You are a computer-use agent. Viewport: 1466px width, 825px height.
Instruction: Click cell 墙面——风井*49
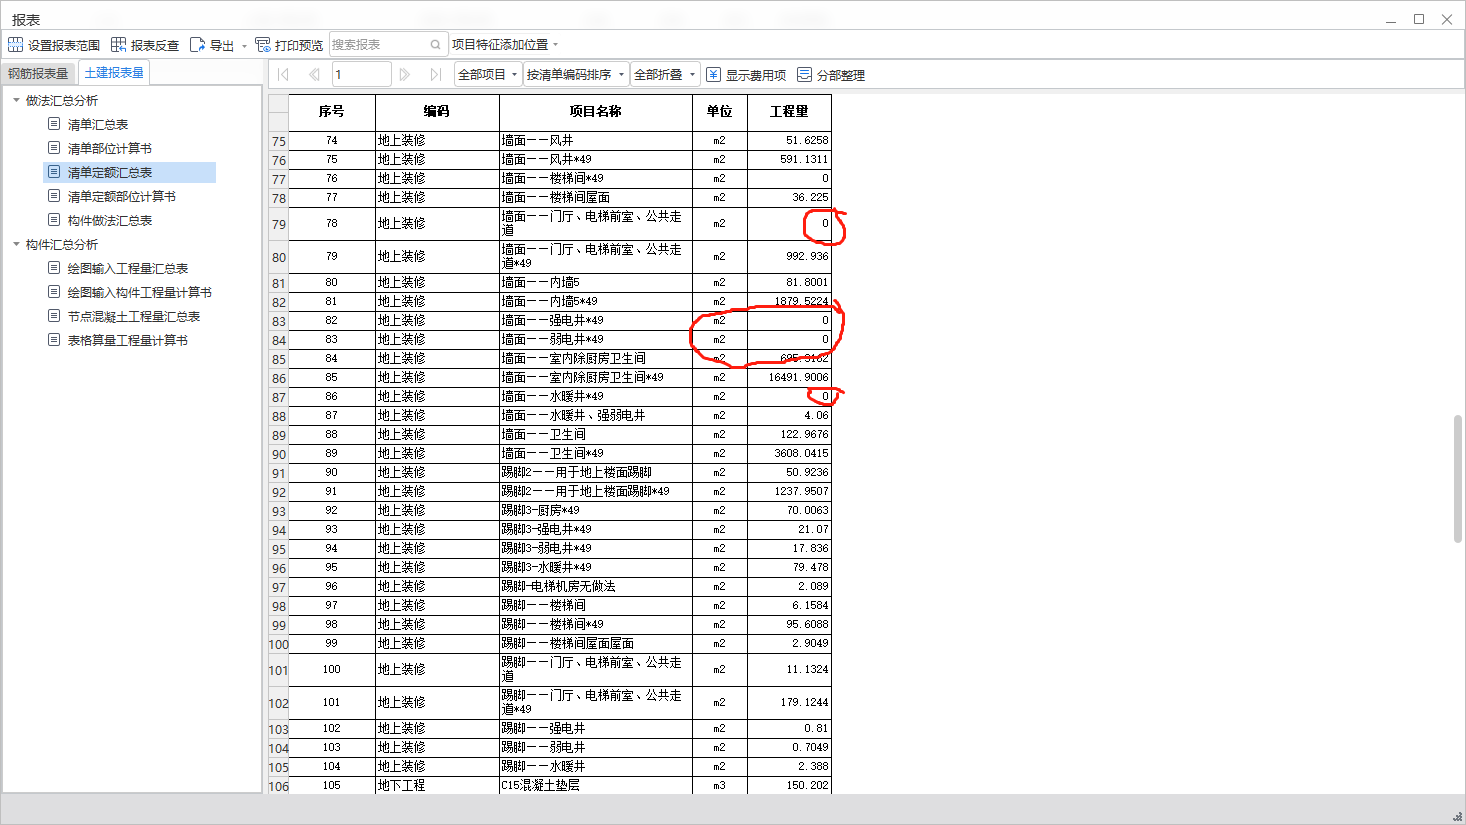click(x=596, y=159)
